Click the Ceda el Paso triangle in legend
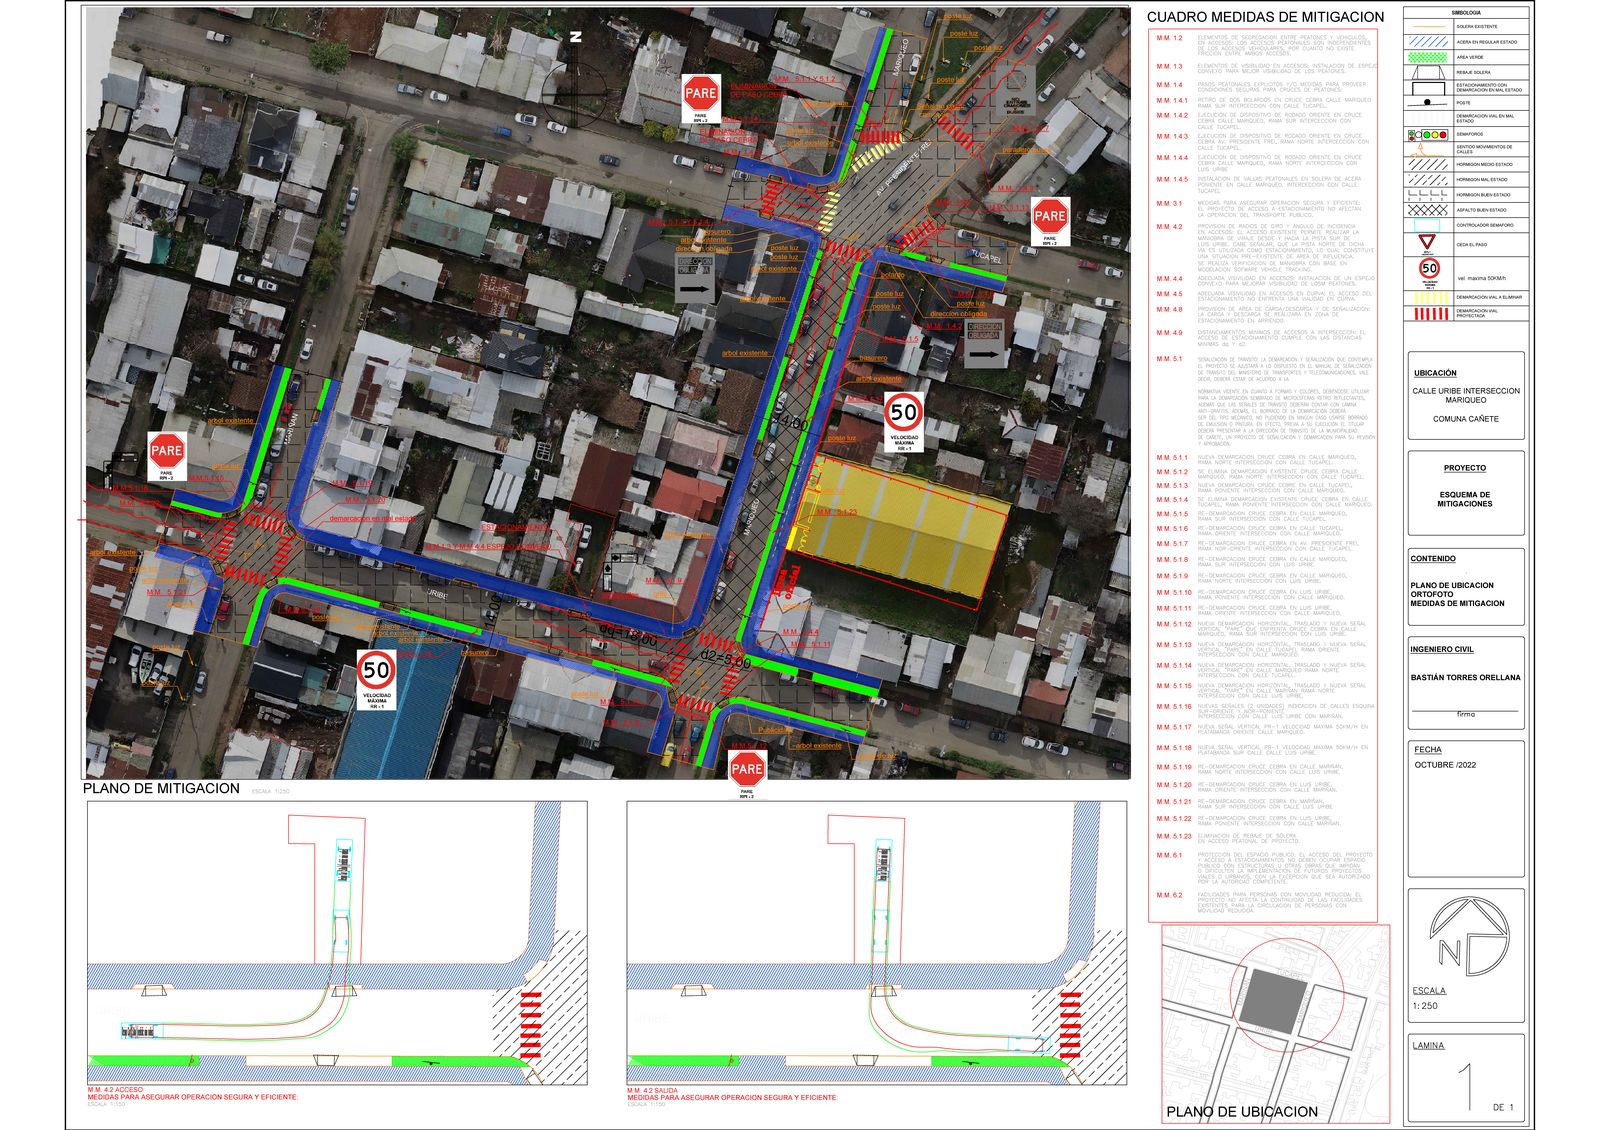This screenshot has height=1130, width=1600. pyautogui.click(x=1427, y=241)
